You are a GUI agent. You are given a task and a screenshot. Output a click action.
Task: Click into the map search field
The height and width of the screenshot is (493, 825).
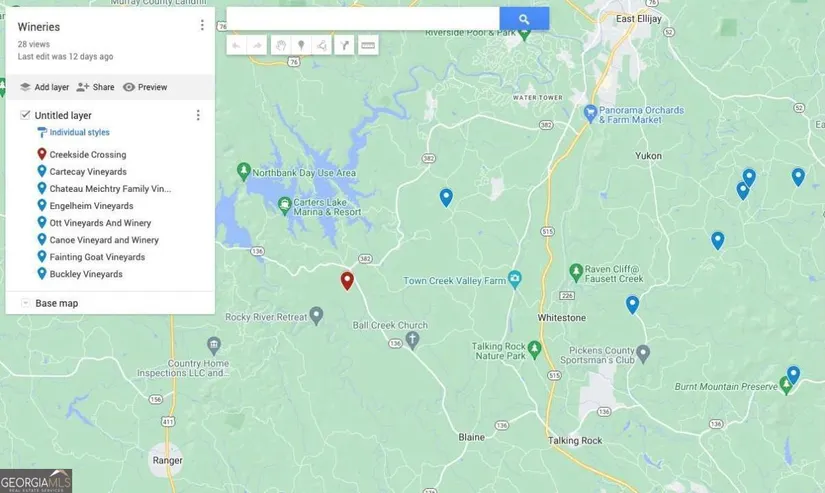[x=362, y=19]
